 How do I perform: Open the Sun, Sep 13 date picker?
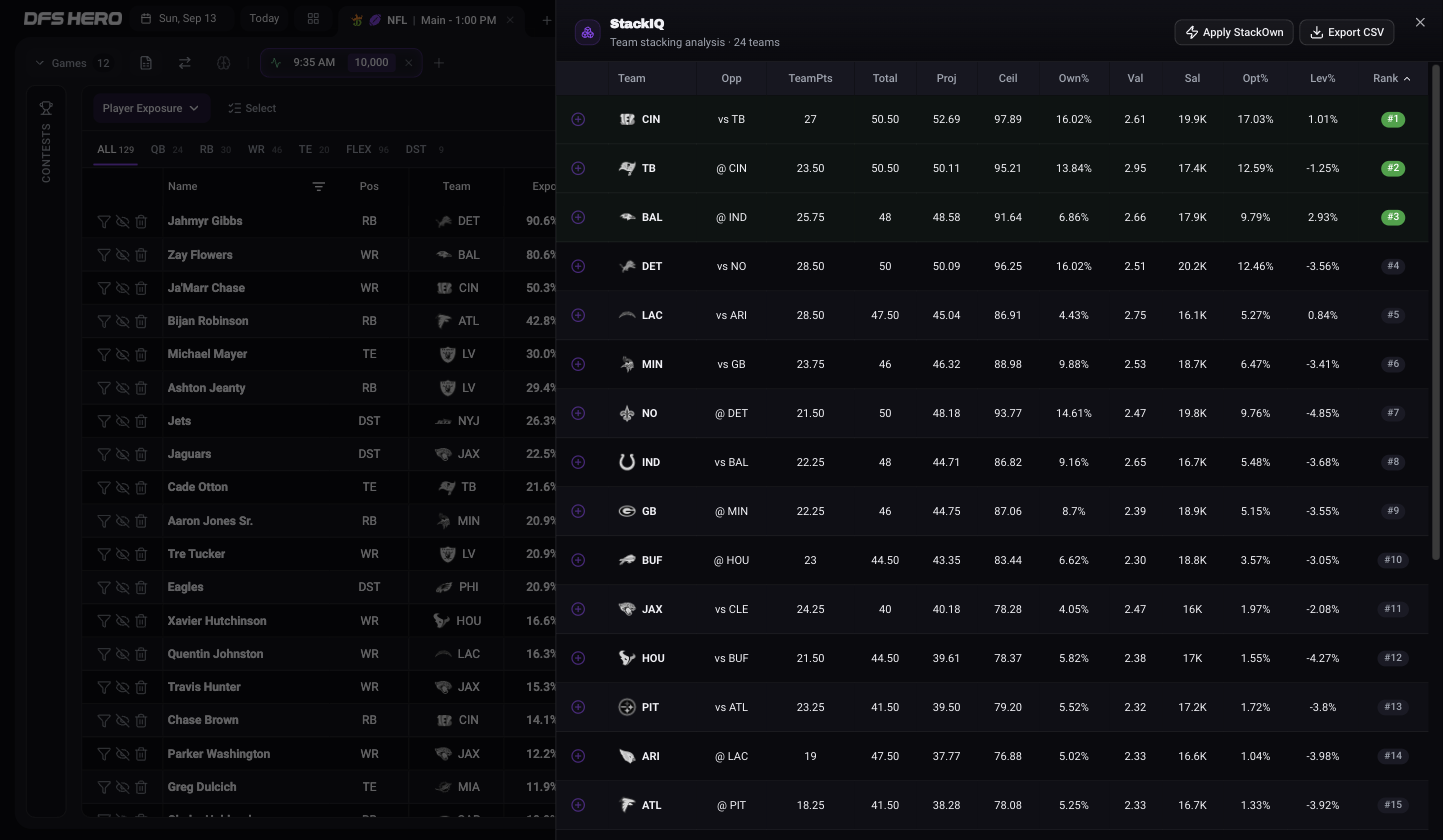pyautogui.click(x=179, y=19)
